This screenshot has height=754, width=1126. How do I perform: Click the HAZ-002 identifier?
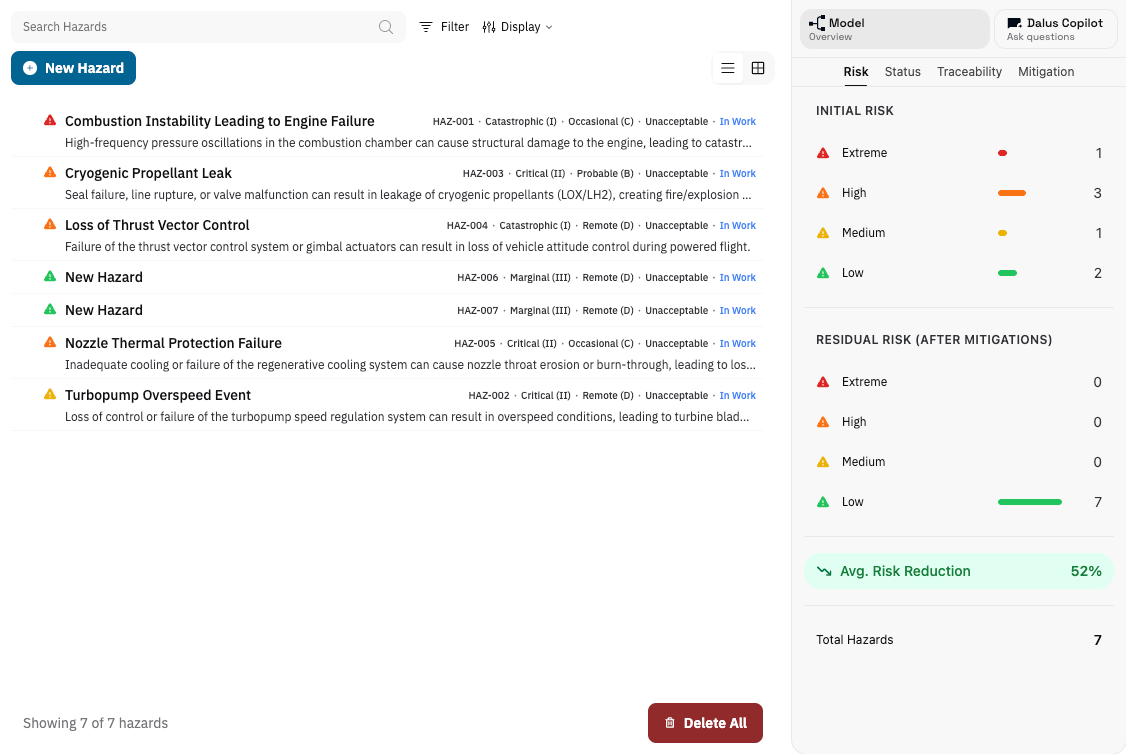489,396
